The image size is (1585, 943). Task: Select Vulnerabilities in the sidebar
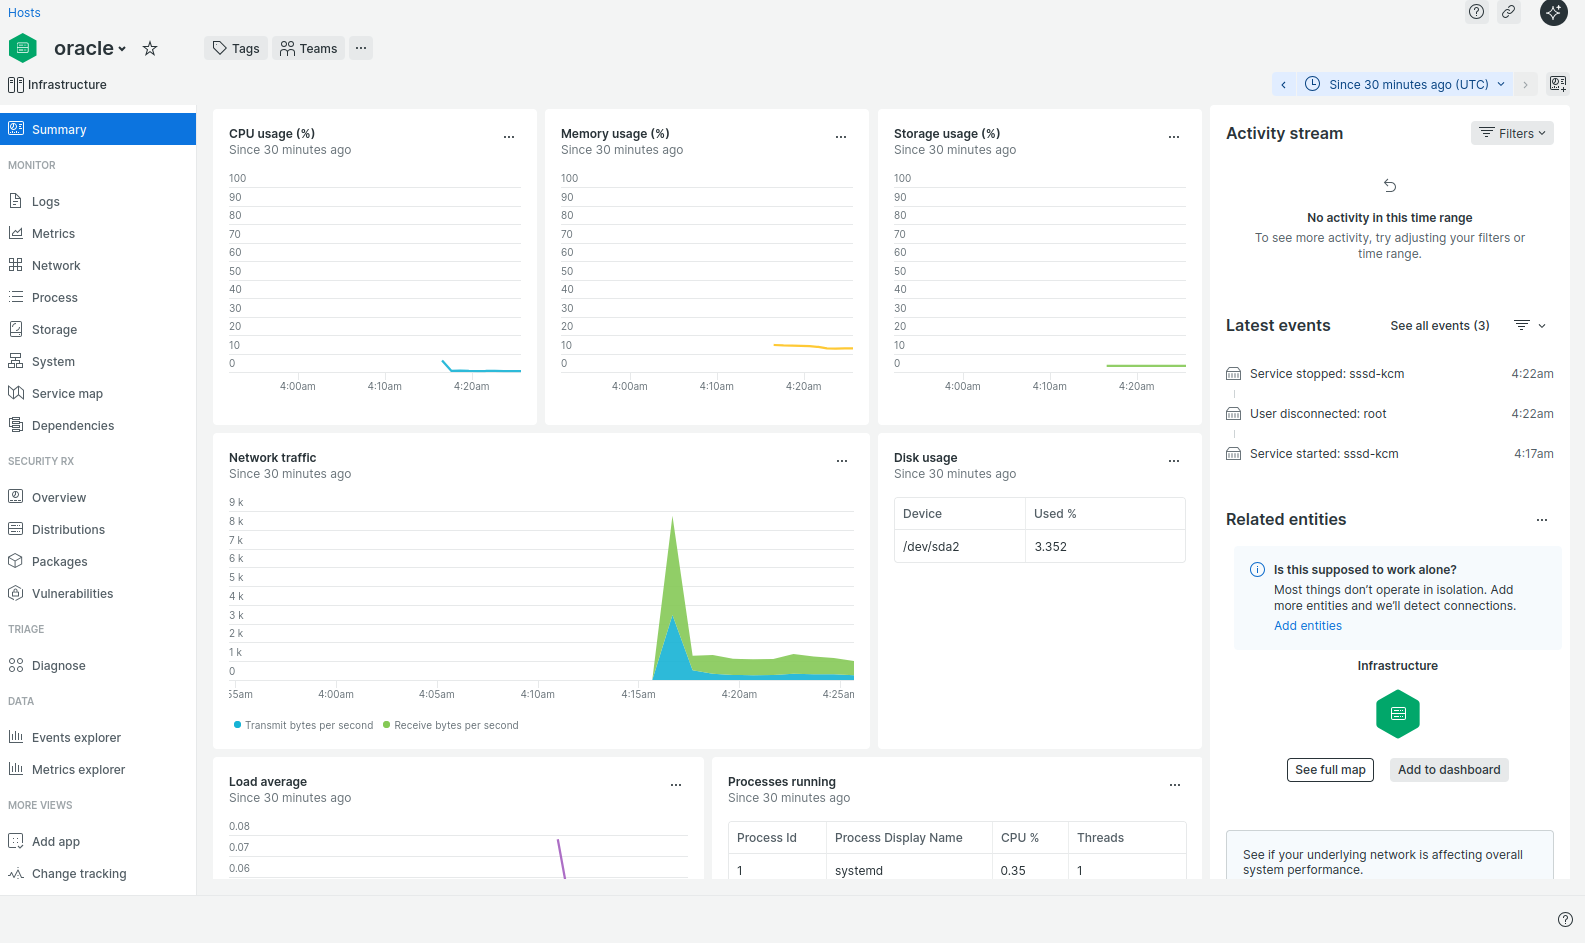(72, 593)
